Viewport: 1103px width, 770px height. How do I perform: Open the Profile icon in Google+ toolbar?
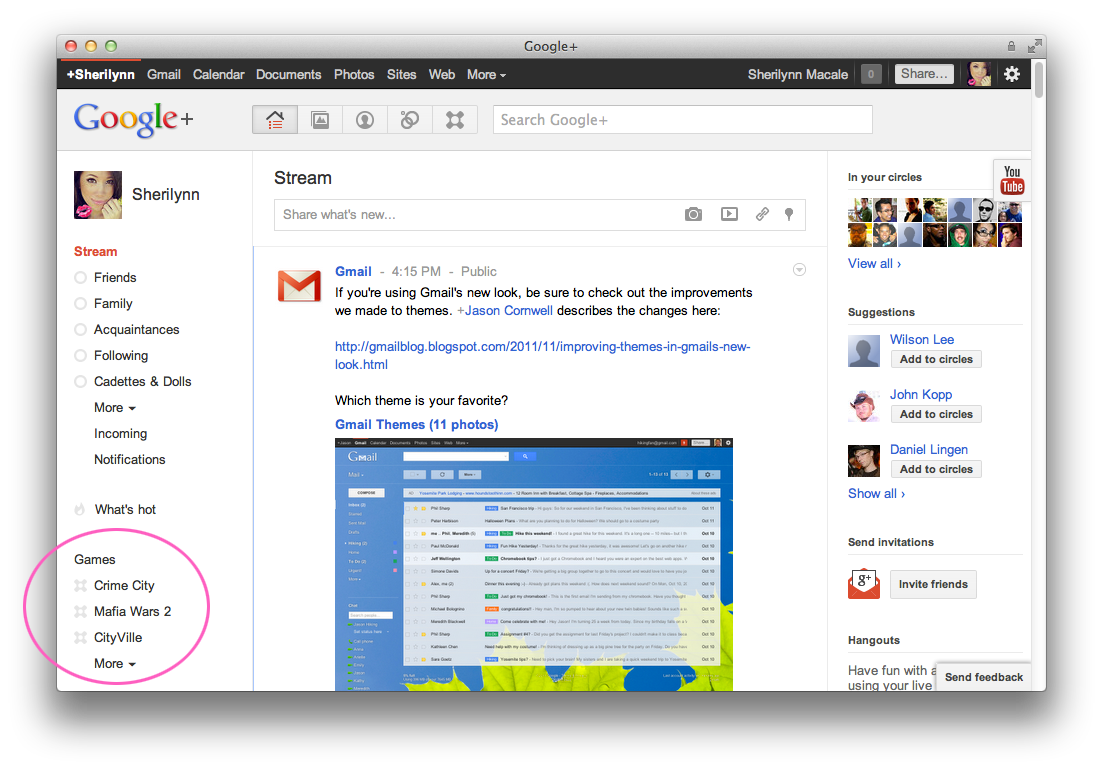point(365,120)
